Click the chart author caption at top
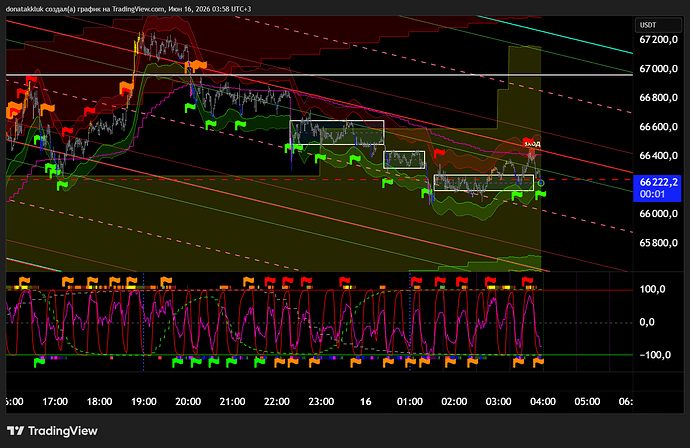Image resolution: width=690 pixels, height=448 pixels. tap(128, 9)
